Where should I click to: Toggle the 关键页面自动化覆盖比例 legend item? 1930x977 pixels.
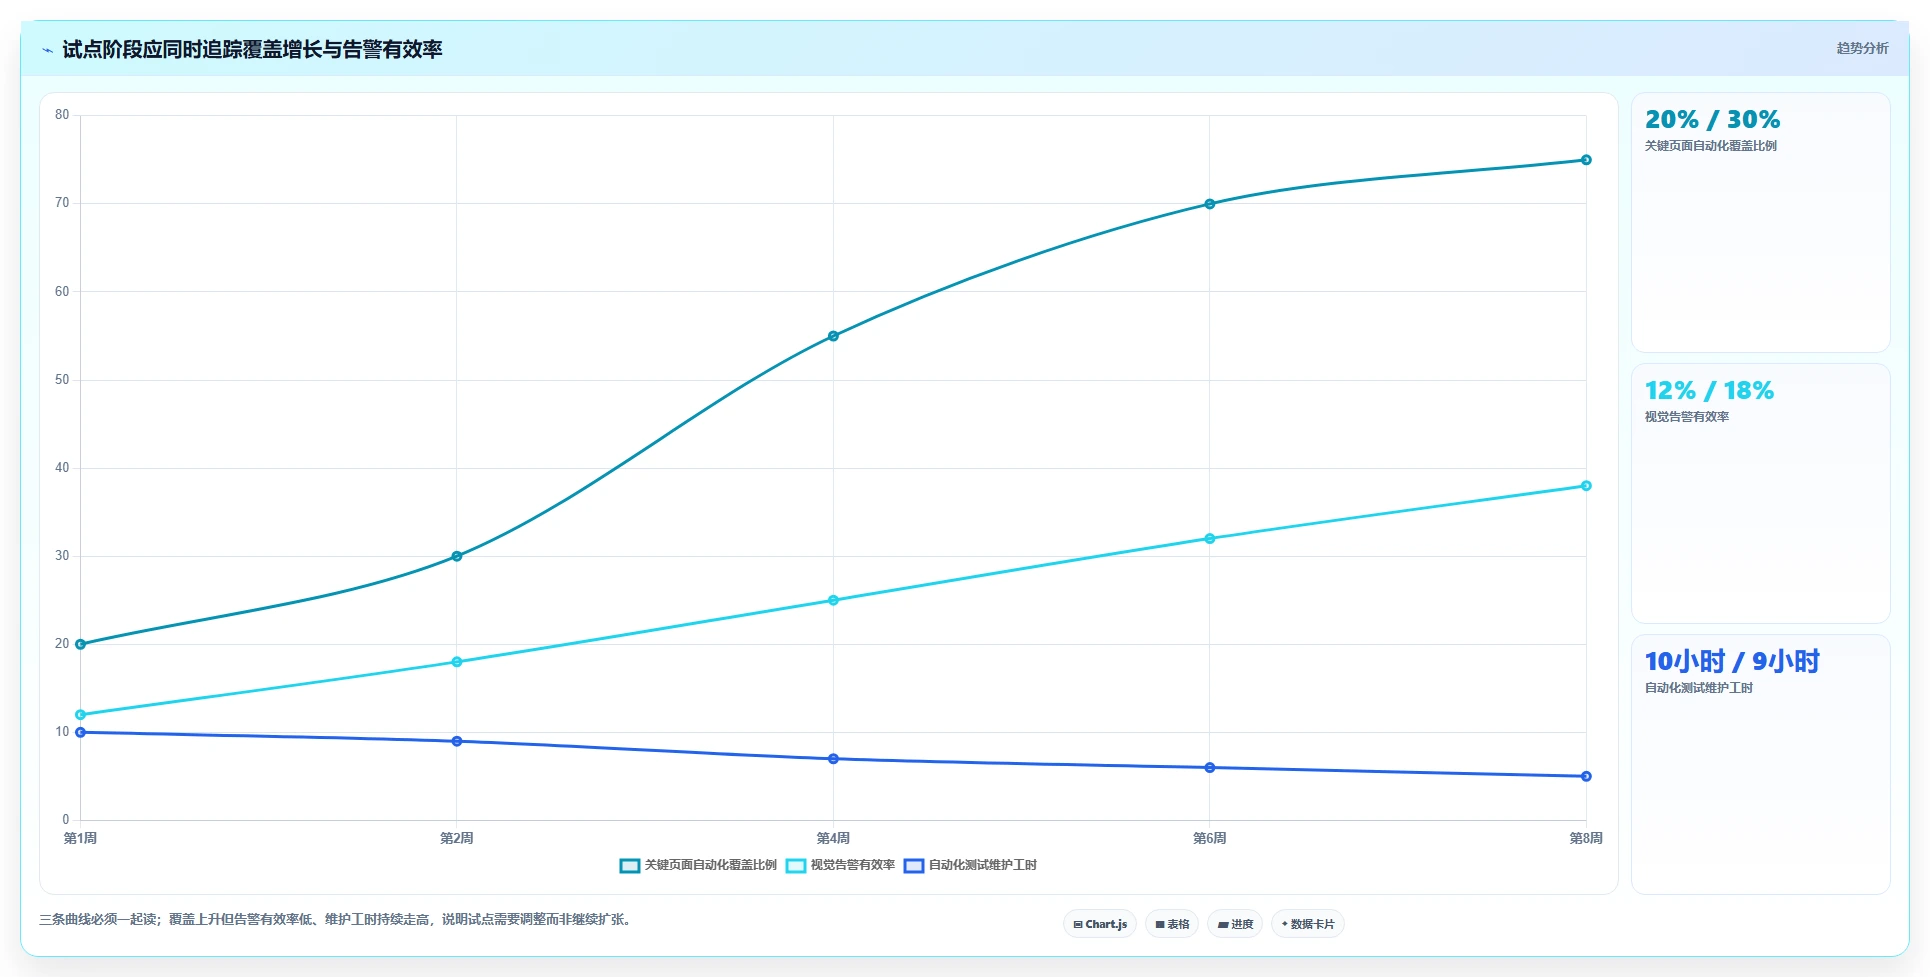coord(698,865)
